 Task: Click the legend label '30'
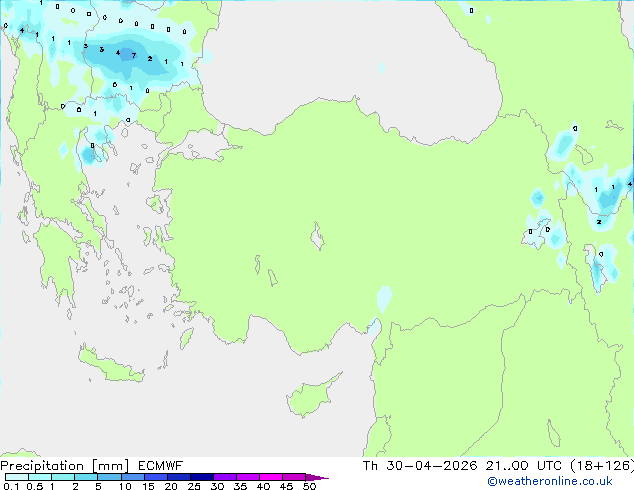pos(217,486)
